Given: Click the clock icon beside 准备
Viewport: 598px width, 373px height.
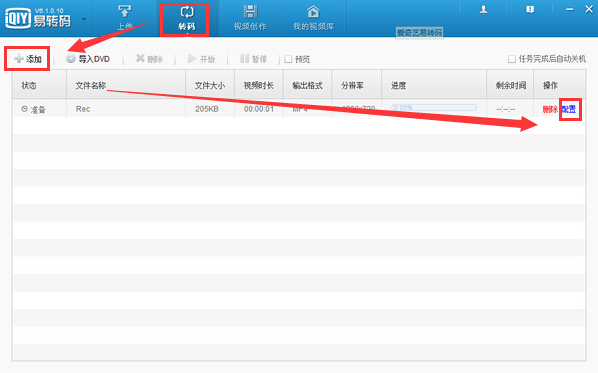Looking at the screenshot, I should [x=24, y=109].
